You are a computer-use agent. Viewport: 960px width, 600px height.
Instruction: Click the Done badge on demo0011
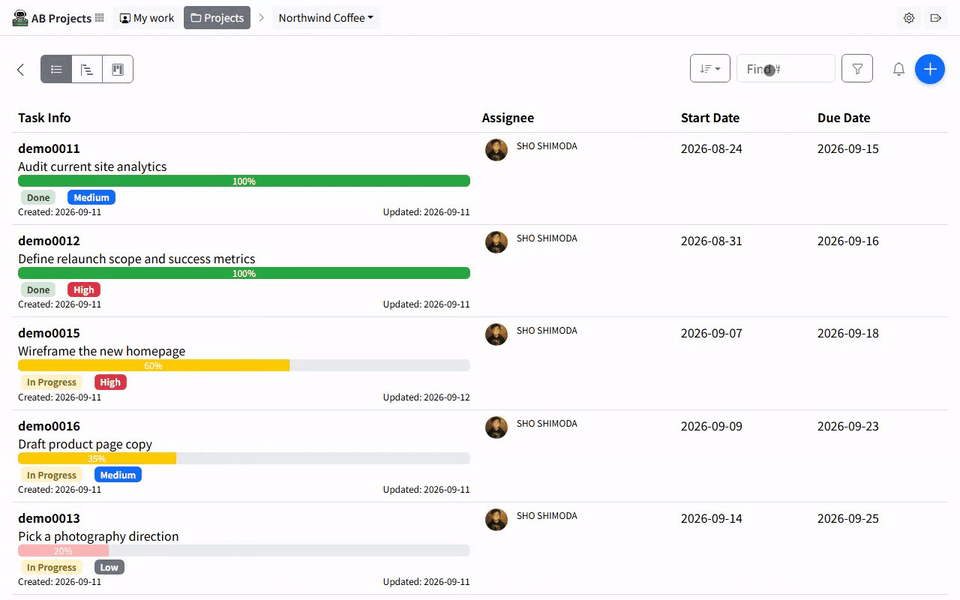(x=38, y=198)
